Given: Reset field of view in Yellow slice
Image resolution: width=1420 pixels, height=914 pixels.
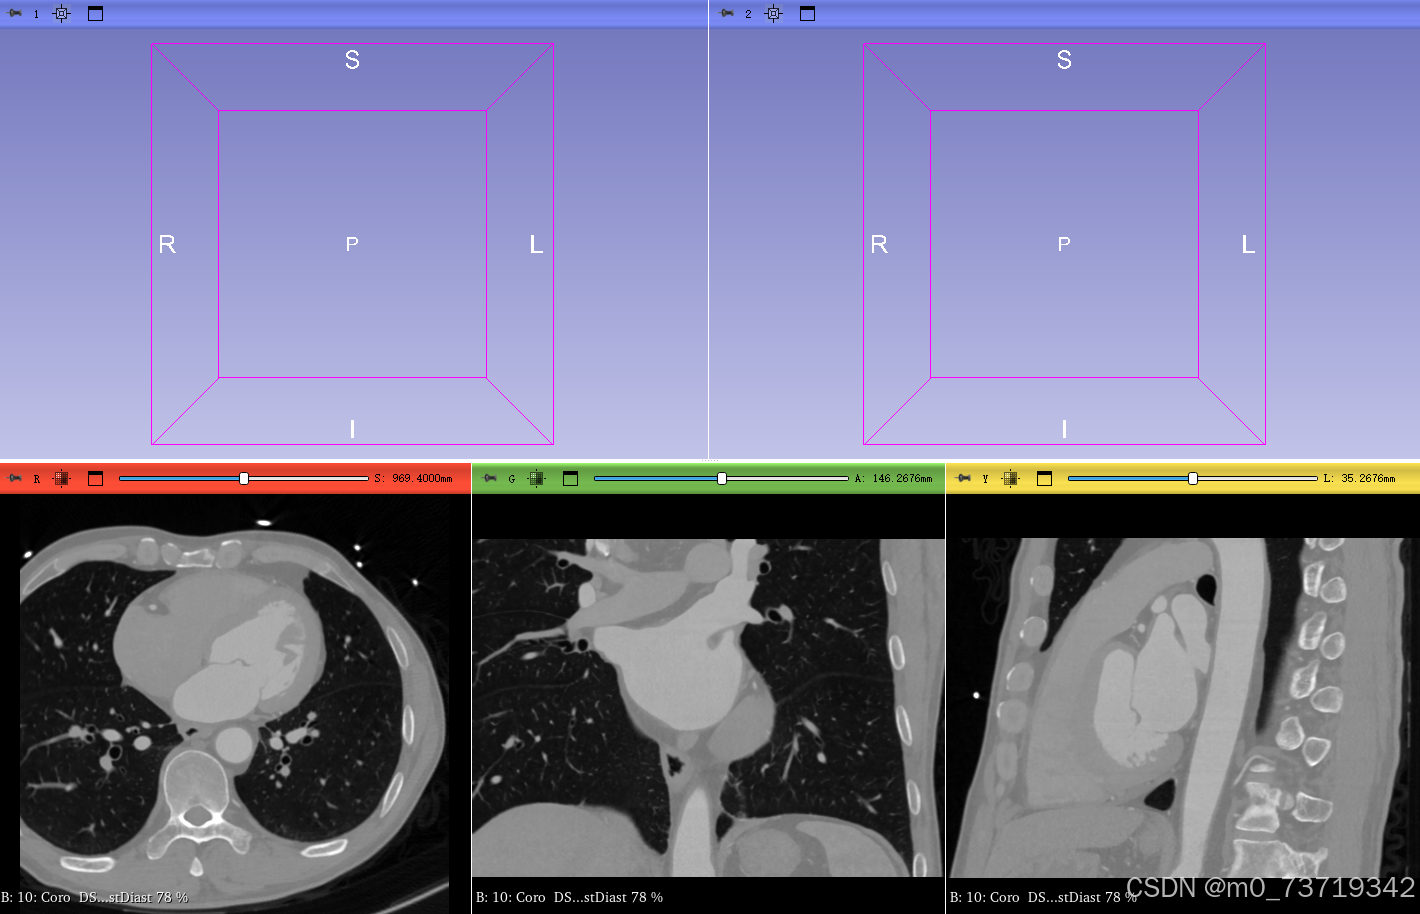Looking at the screenshot, I should pyautogui.click(x=1011, y=479).
